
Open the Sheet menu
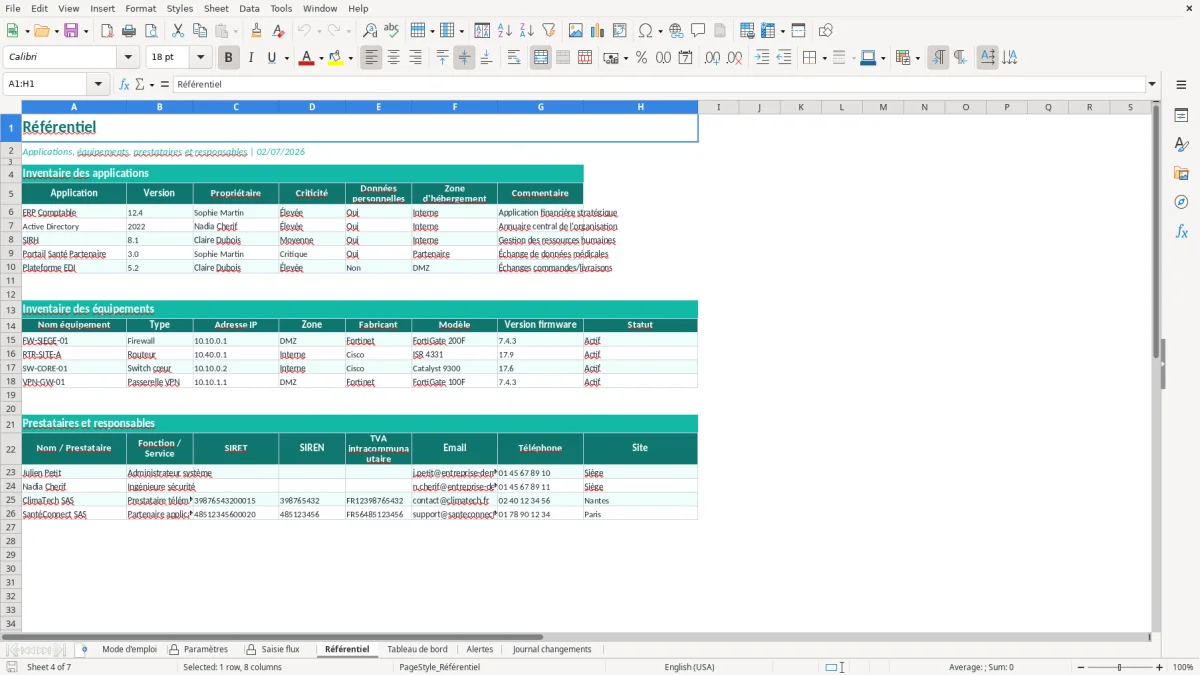[x=216, y=8]
